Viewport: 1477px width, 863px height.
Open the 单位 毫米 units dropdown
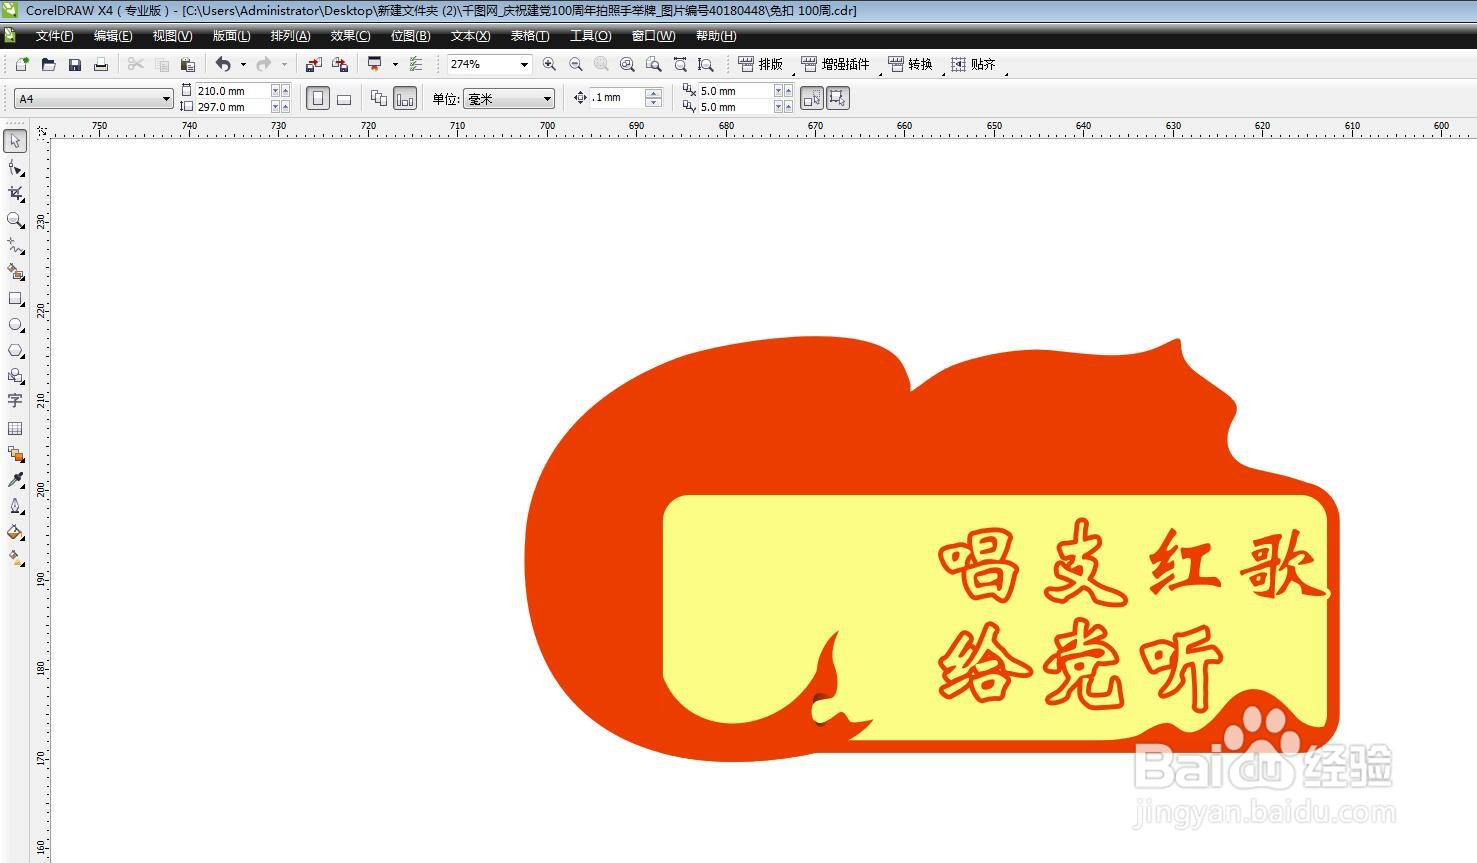point(547,99)
